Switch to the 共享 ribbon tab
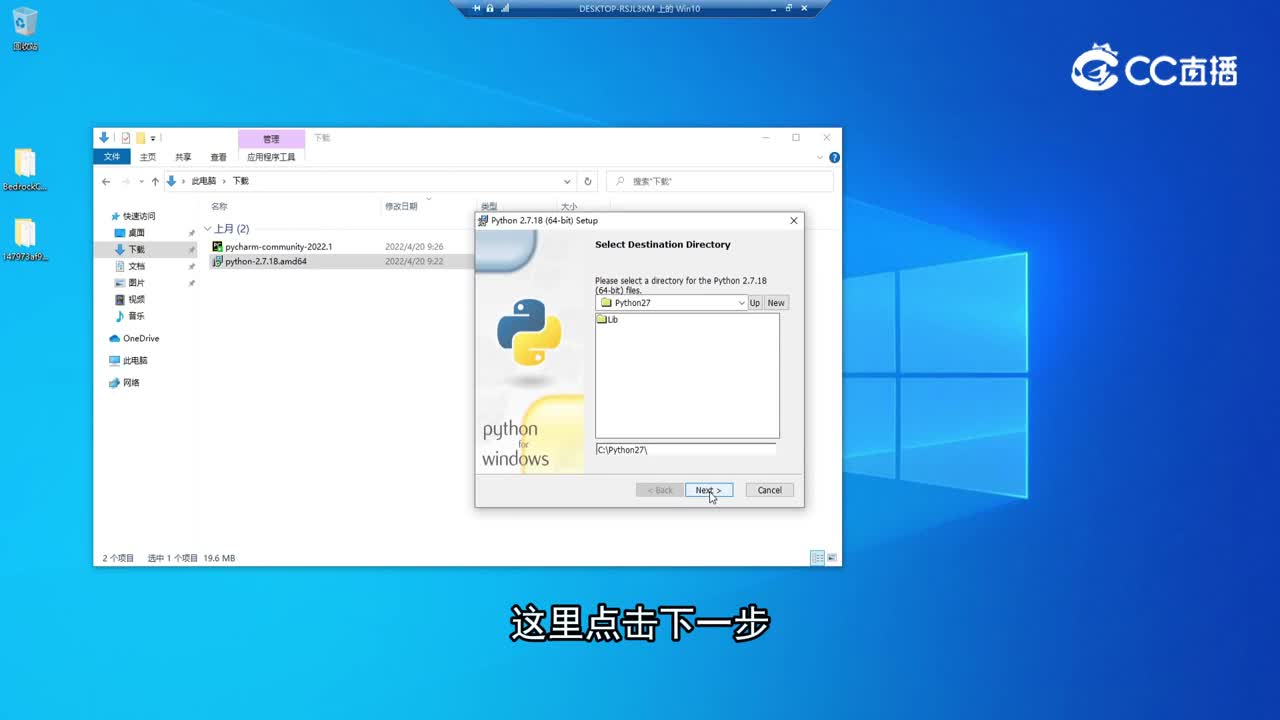This screenshot has width=1280, height=720. [183, 157]
